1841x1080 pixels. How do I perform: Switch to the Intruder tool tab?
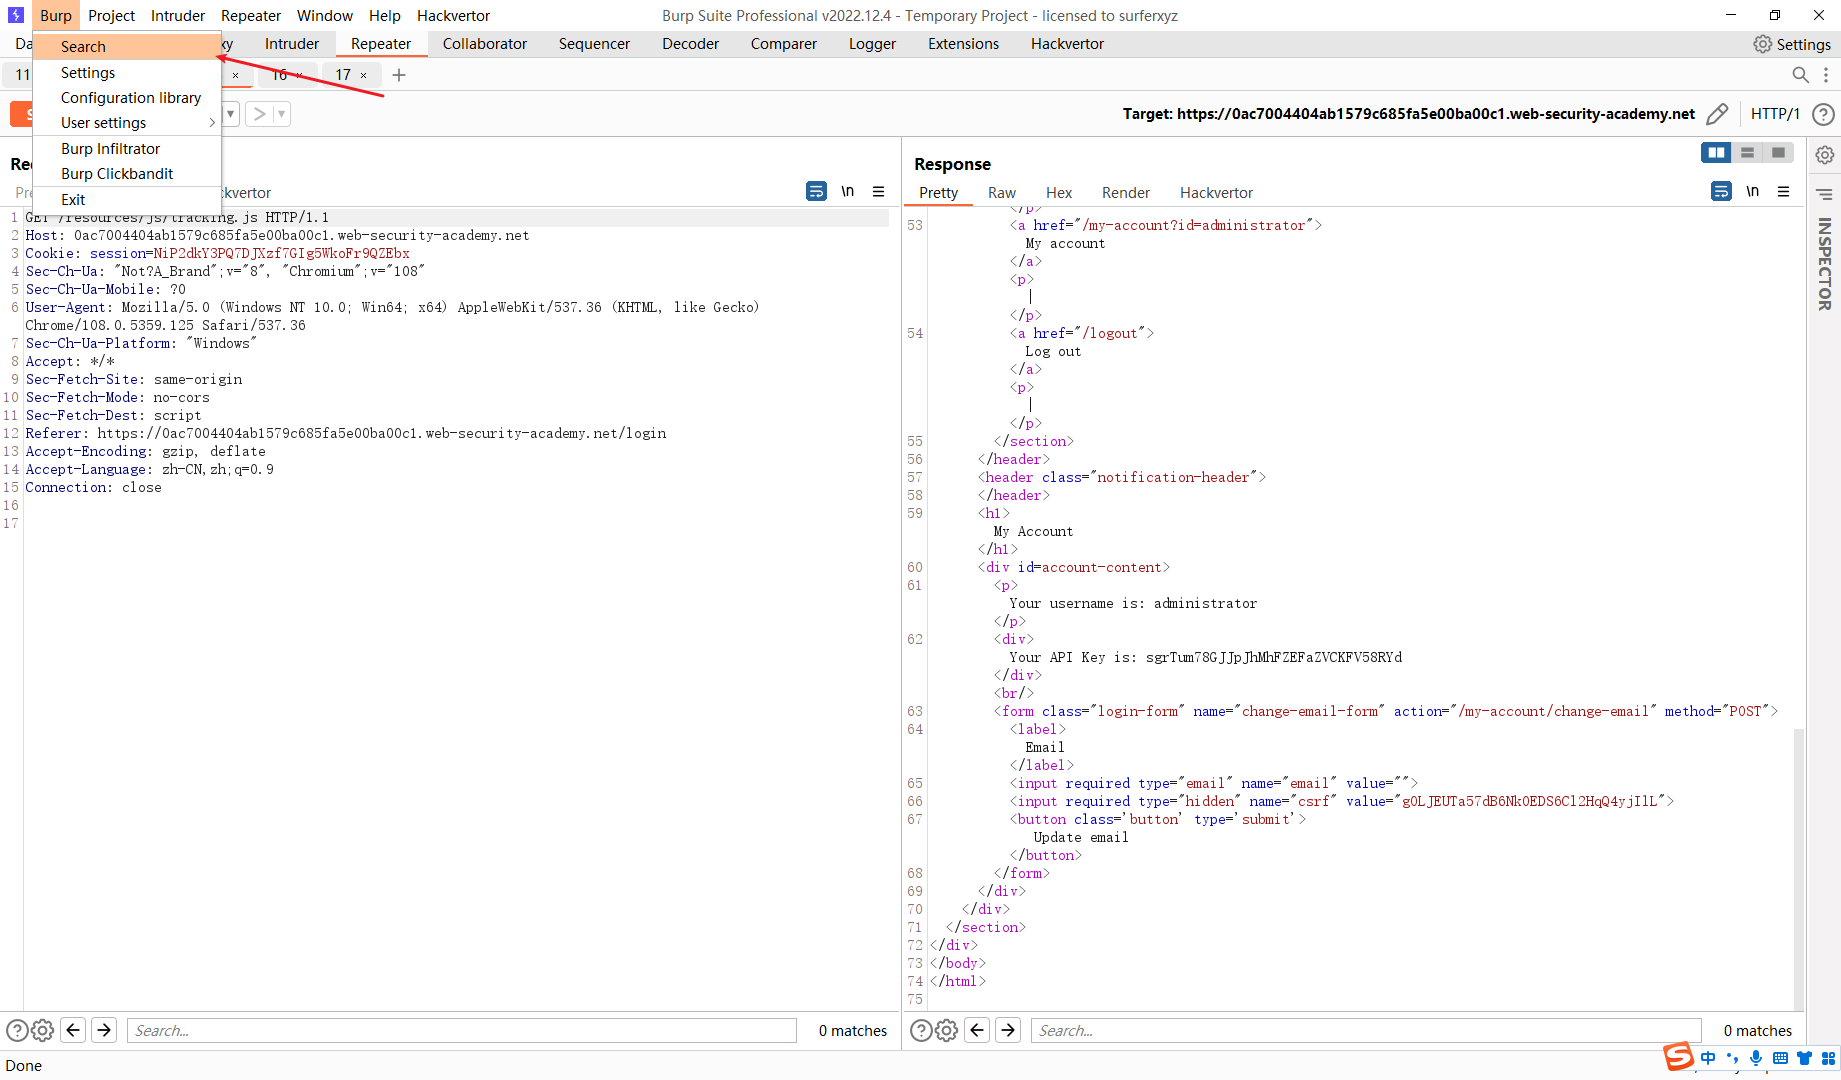click(x=292, y=44)
